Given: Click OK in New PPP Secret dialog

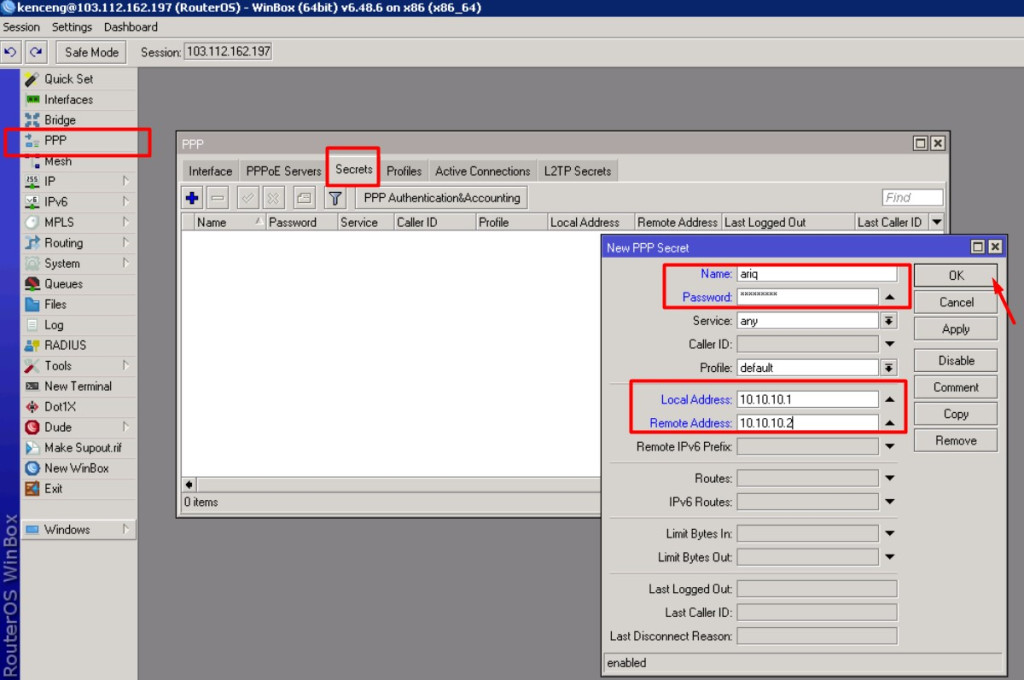Looking at the screenshot, I should click(x=955, y=276).
